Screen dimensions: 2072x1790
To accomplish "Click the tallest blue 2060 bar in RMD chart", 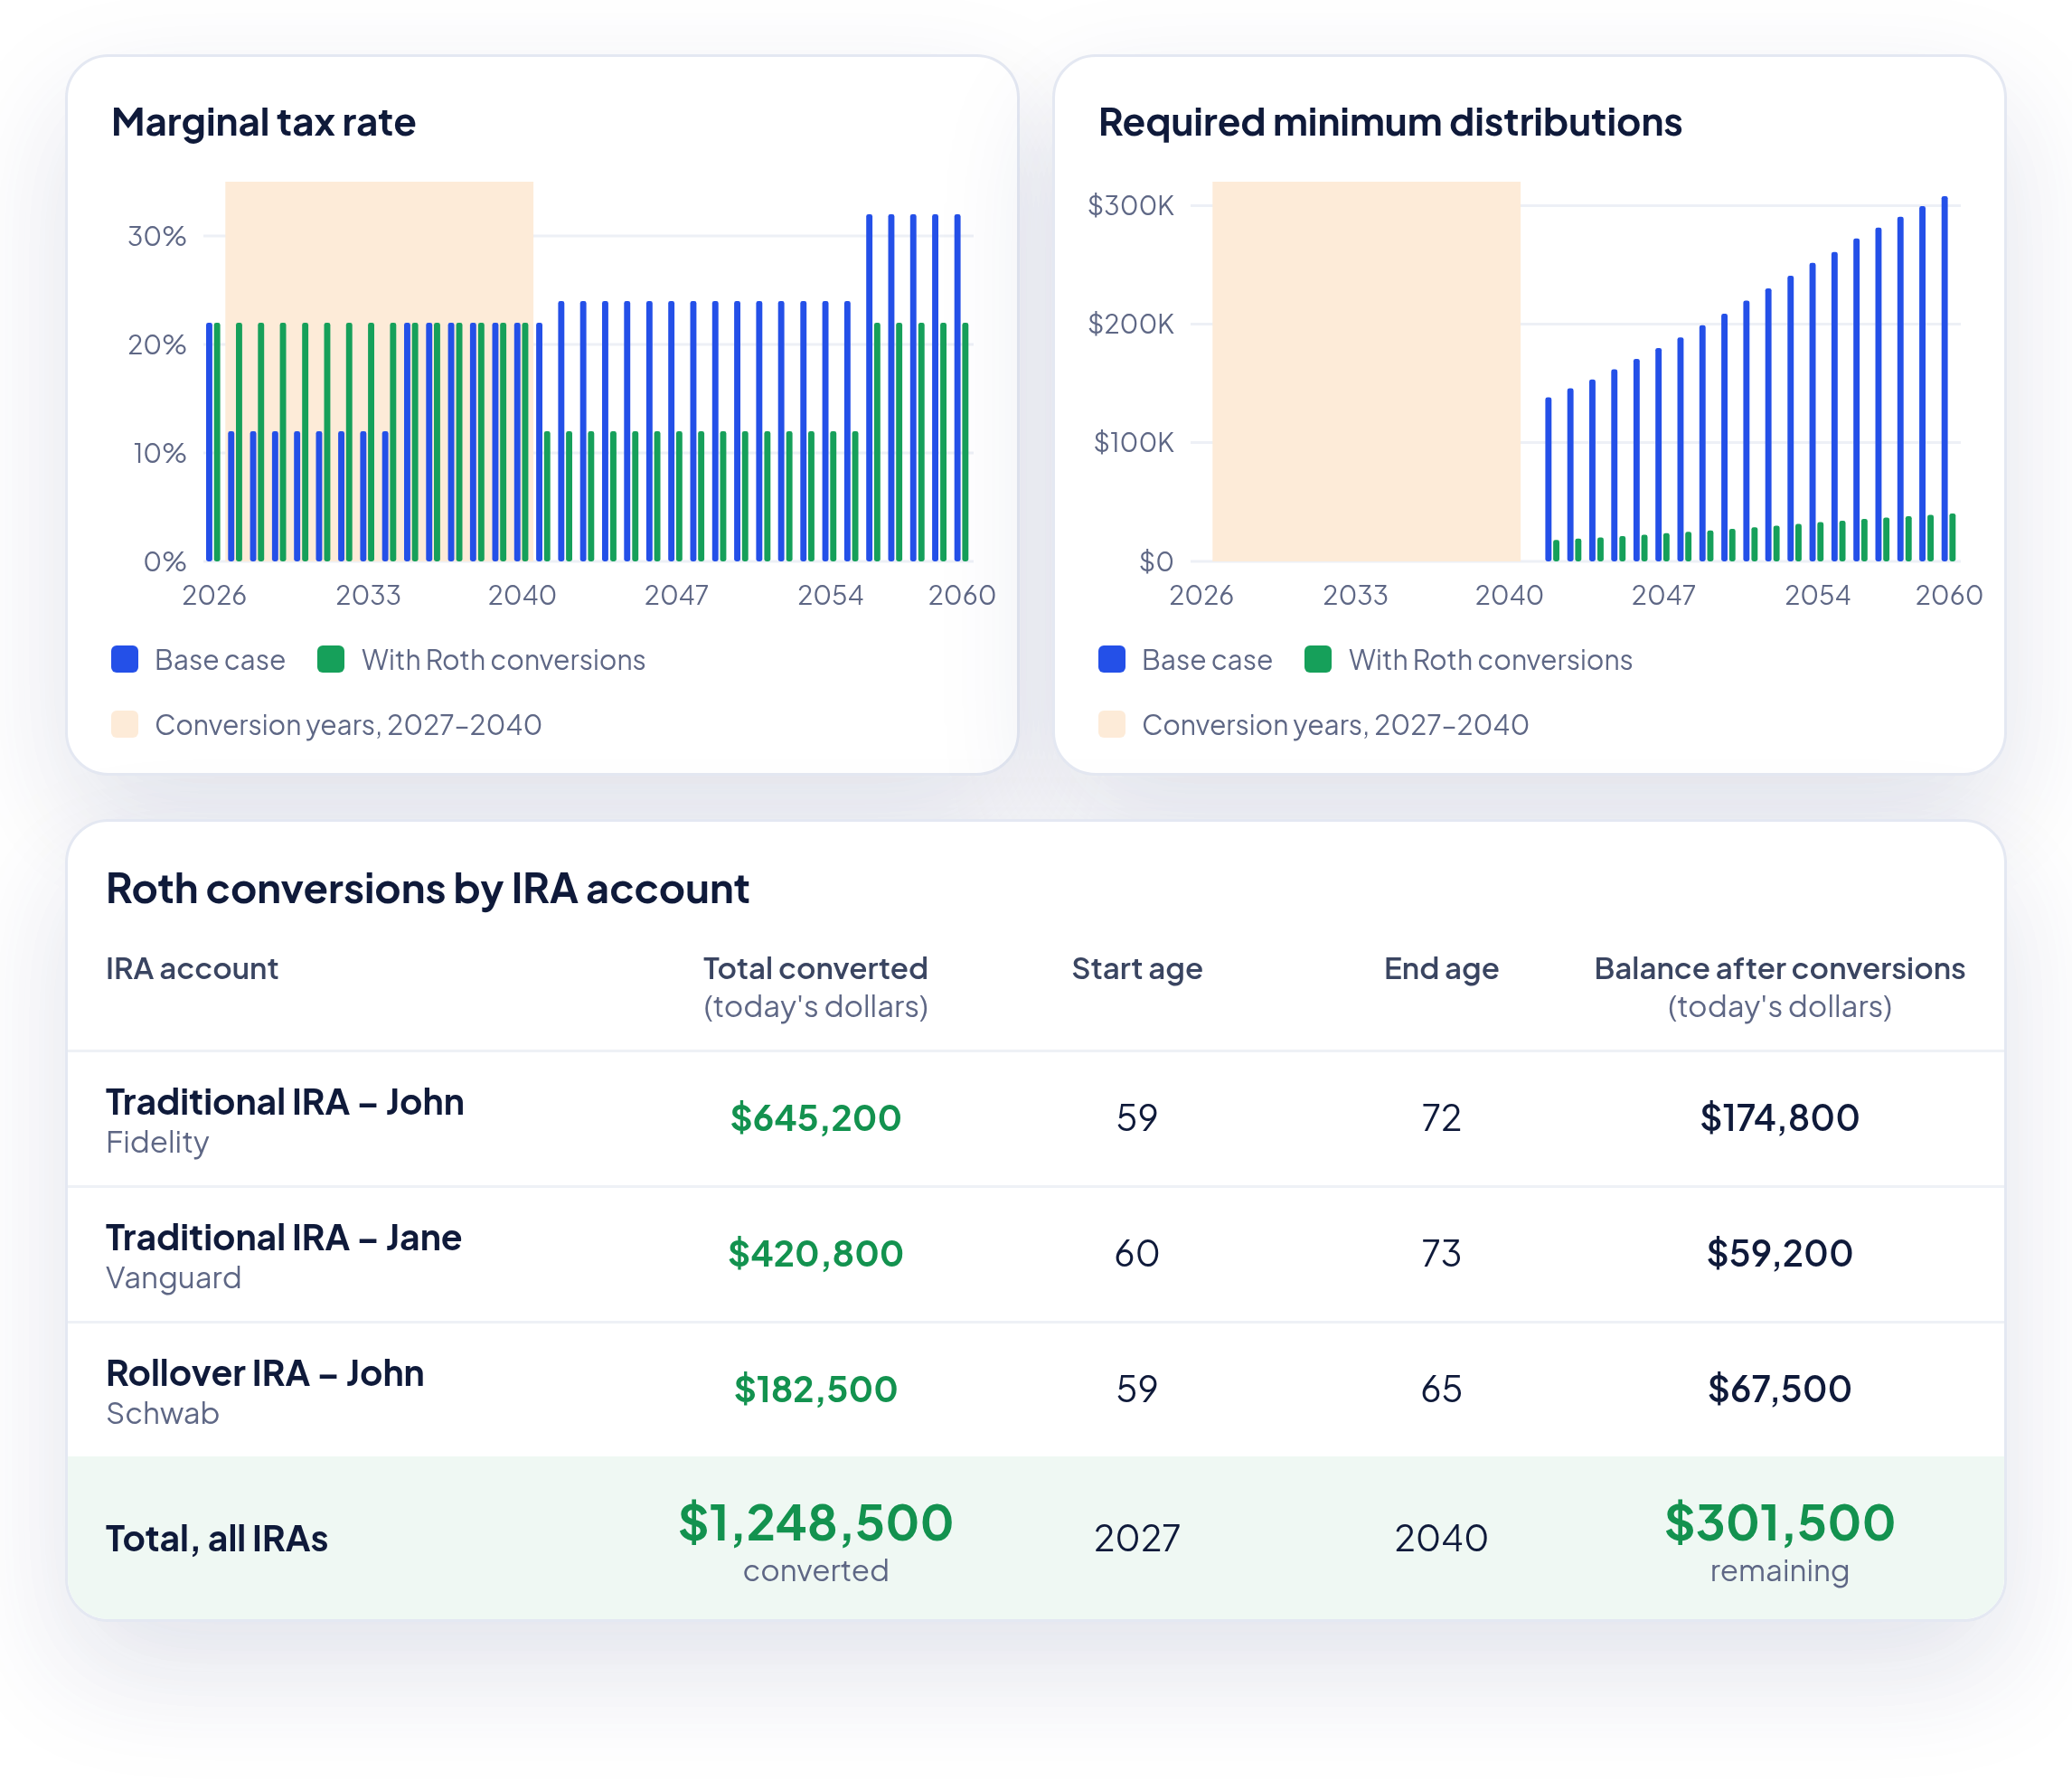I will tap(1944, 379).
